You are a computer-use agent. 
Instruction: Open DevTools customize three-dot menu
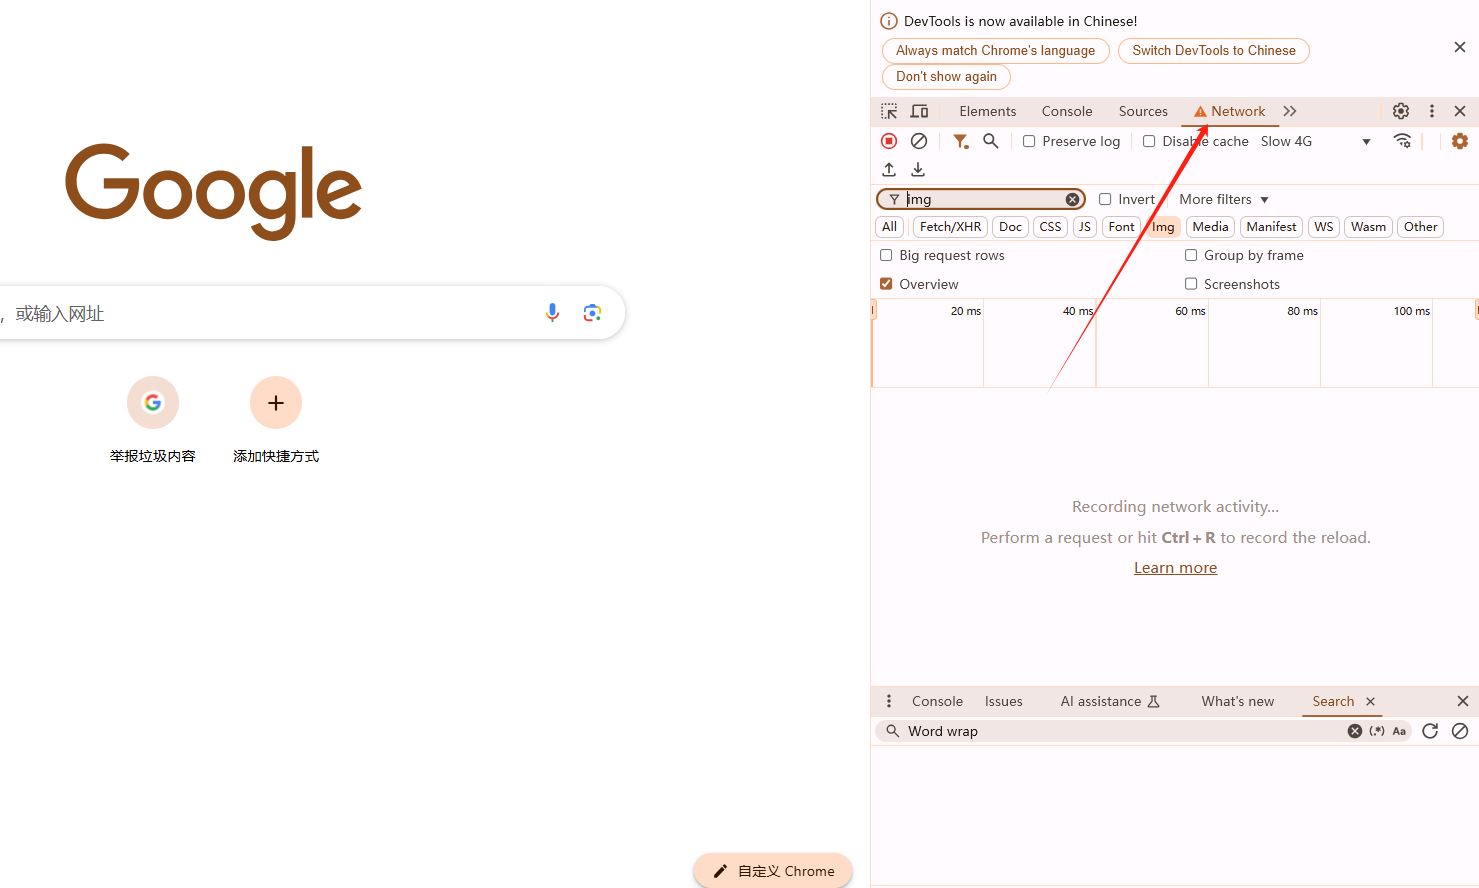[1432, 111]
